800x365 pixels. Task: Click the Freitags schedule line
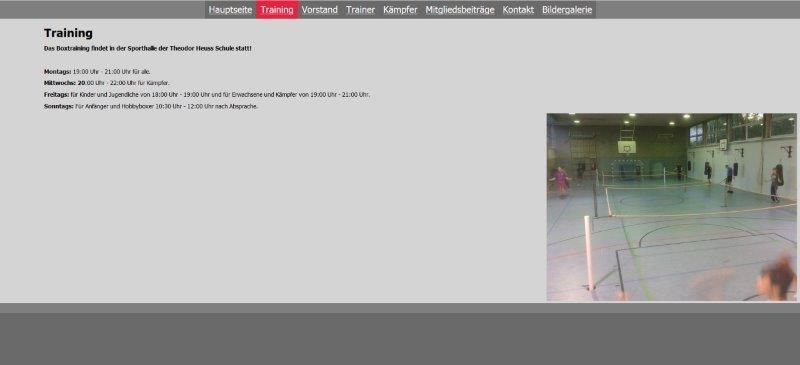(x=207, y=94)
